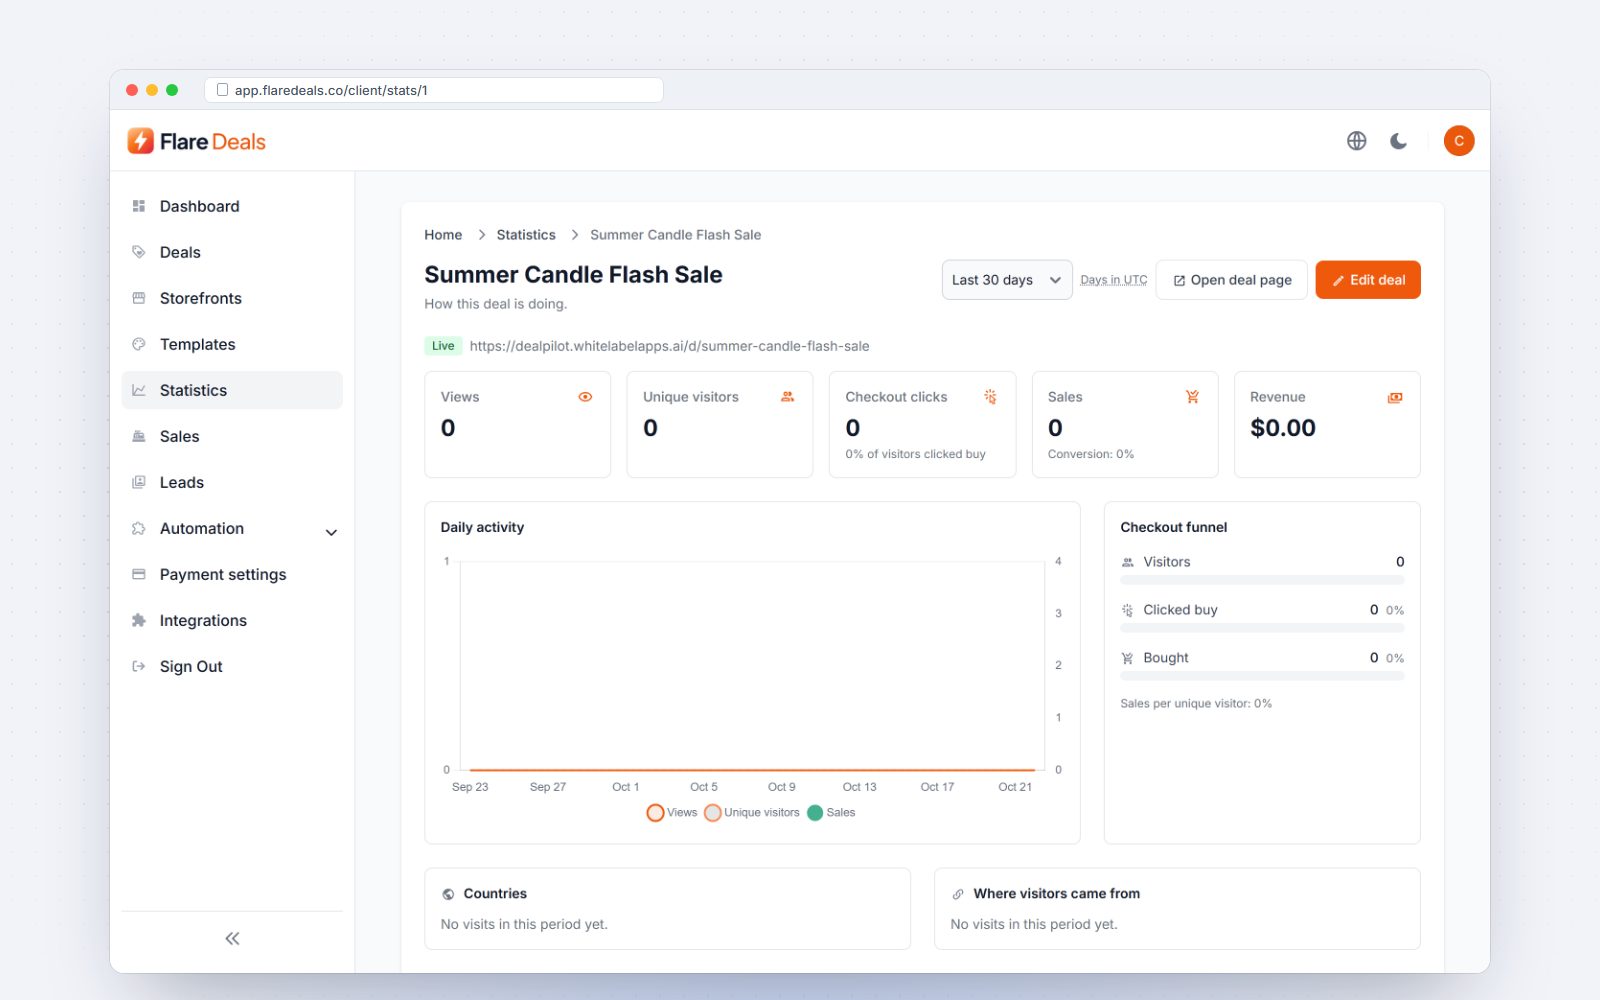Image resolution: width=1600 pixels, height=1000 pixels.
Task: Expand the Automation submenu chevron
Action: pyautogui.click(x=331, y=532)
